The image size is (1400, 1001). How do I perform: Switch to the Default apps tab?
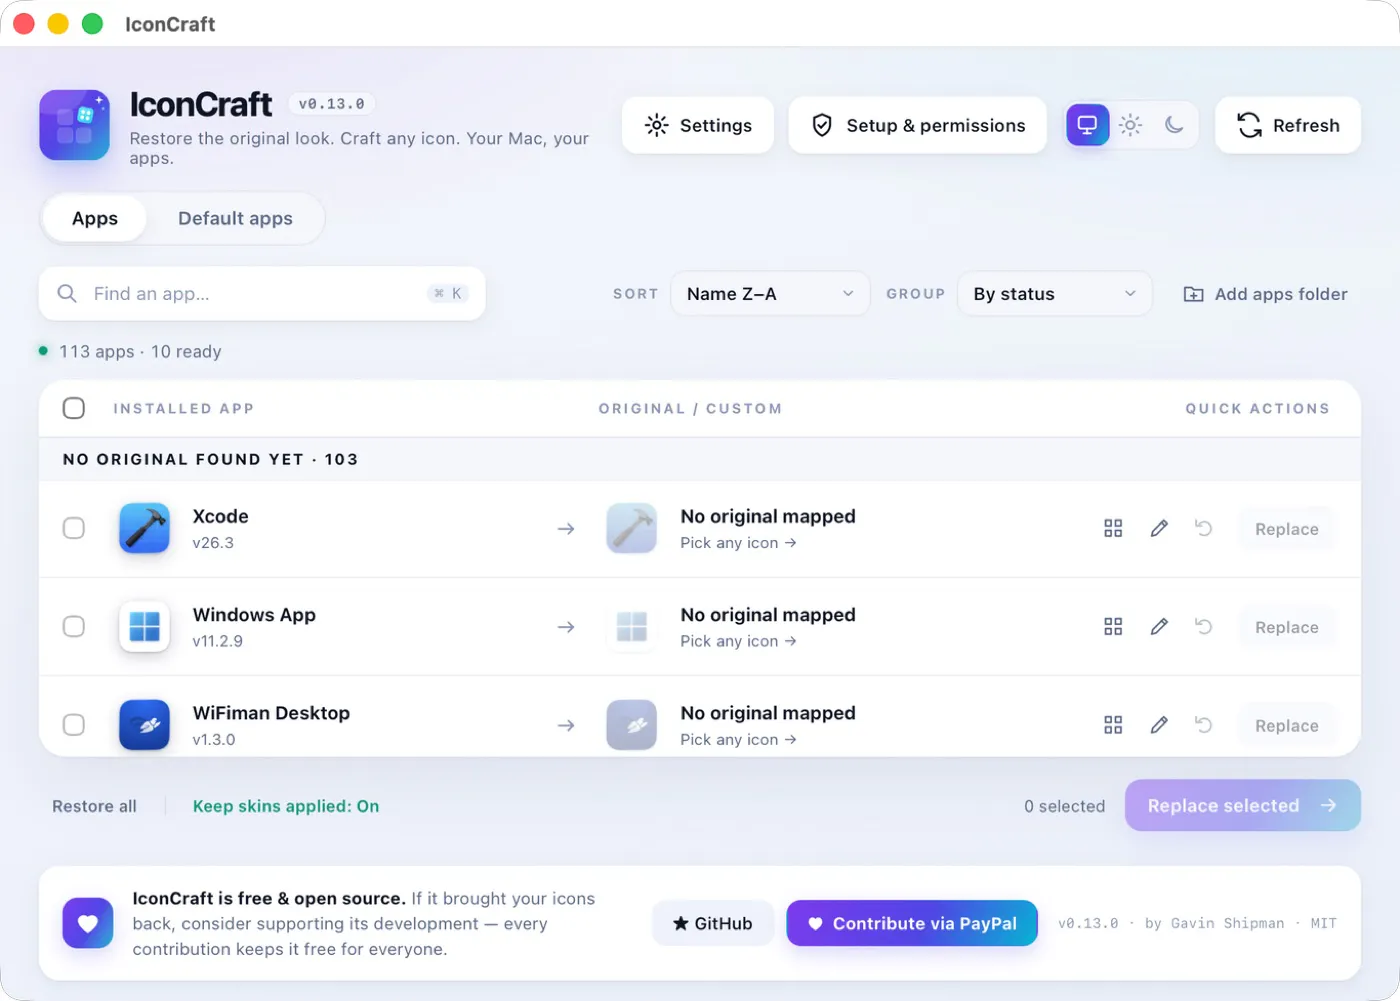click(x=235, y=218)
